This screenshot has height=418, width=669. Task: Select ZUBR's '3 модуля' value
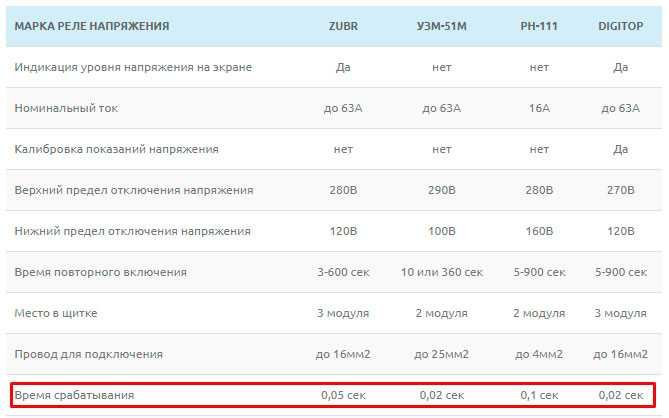click(x=343, y=314)
